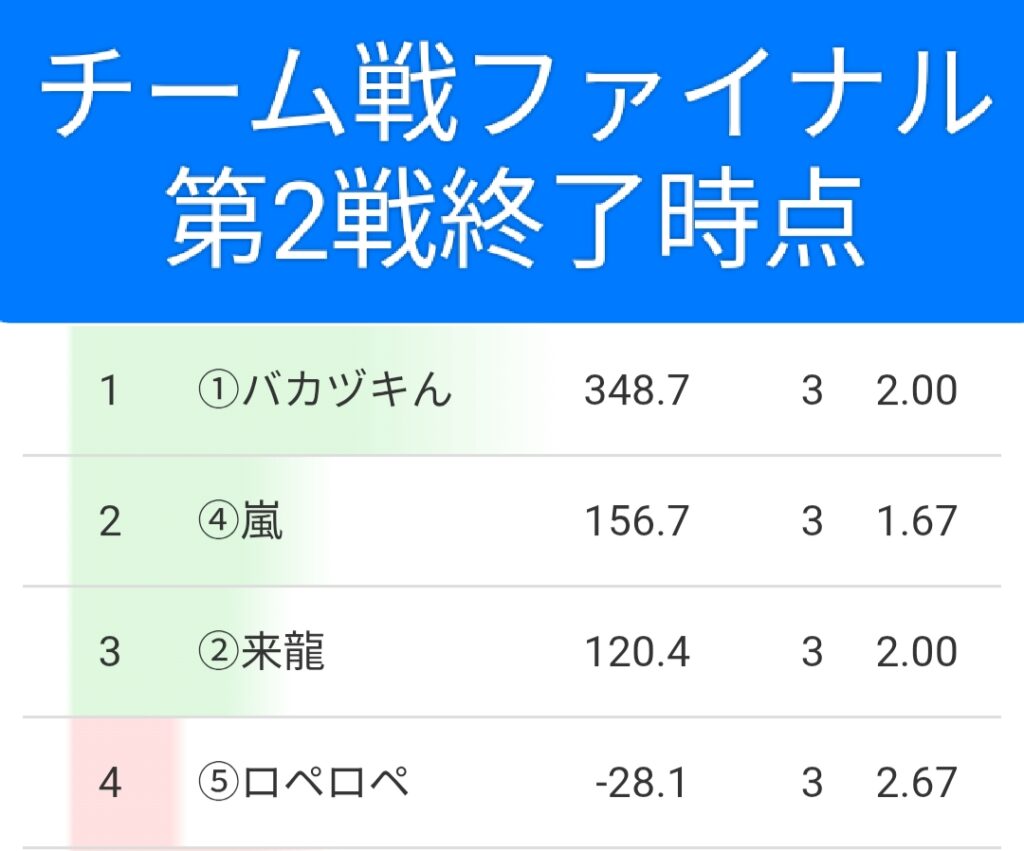Open team ⑤ロペロペ entry
The height and width of the screenshot is (851, 1024).
click(304, 783)
